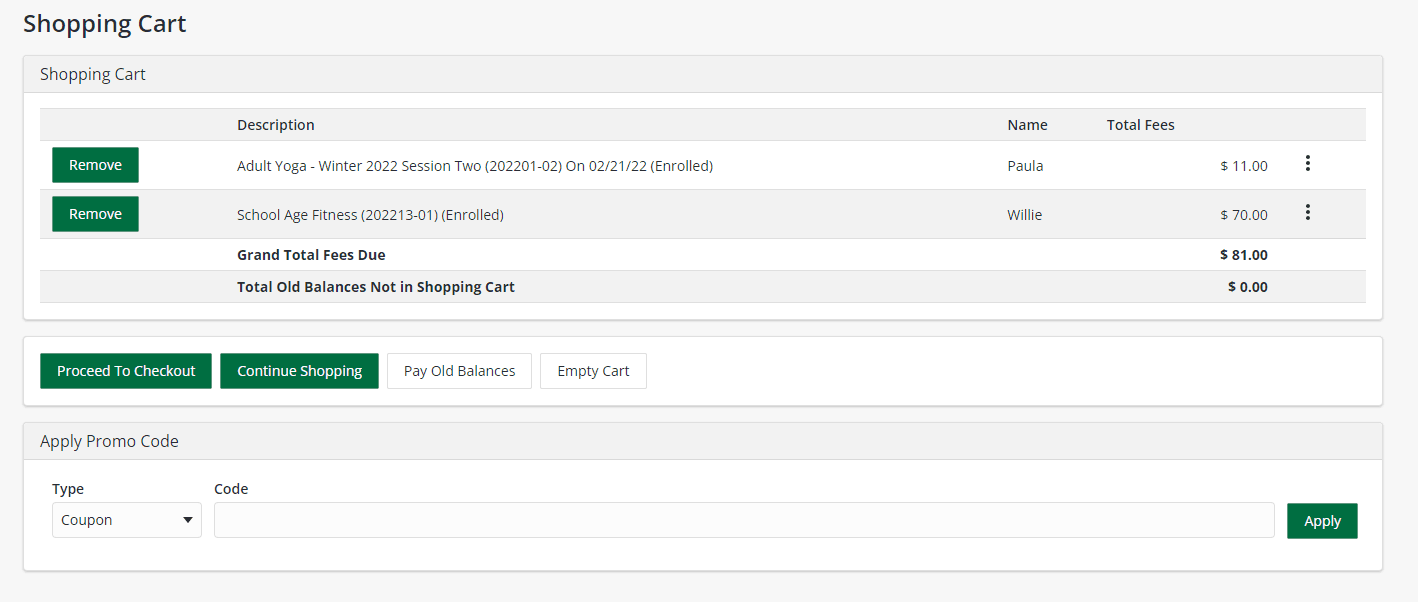Viewport: 1418px width, 602px height.
Task: Open the three-dot menu for School Age Fitness
Action: click(1307, 213)
